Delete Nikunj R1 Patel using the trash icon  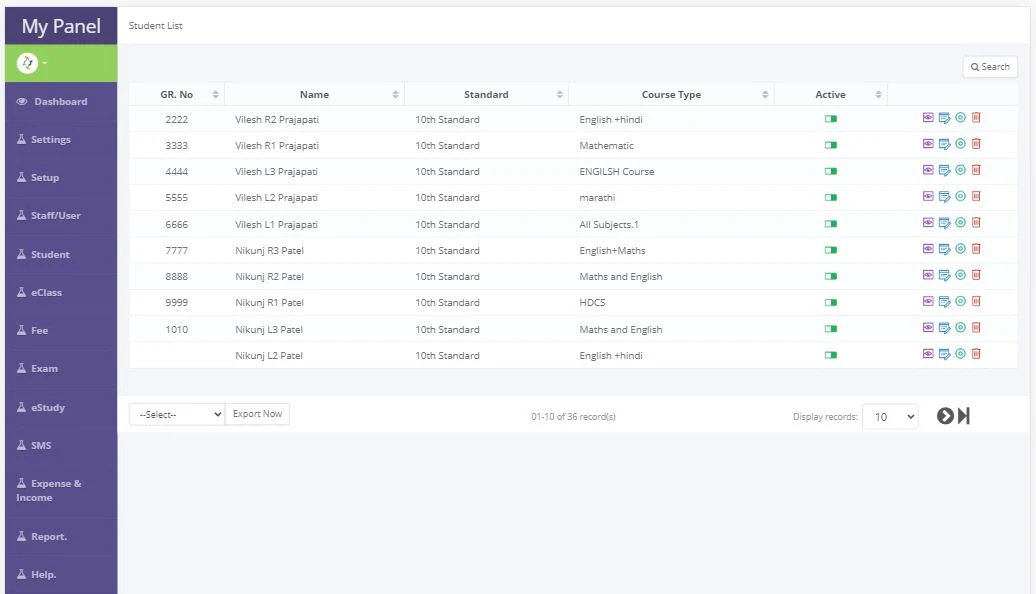pos(975,301)
